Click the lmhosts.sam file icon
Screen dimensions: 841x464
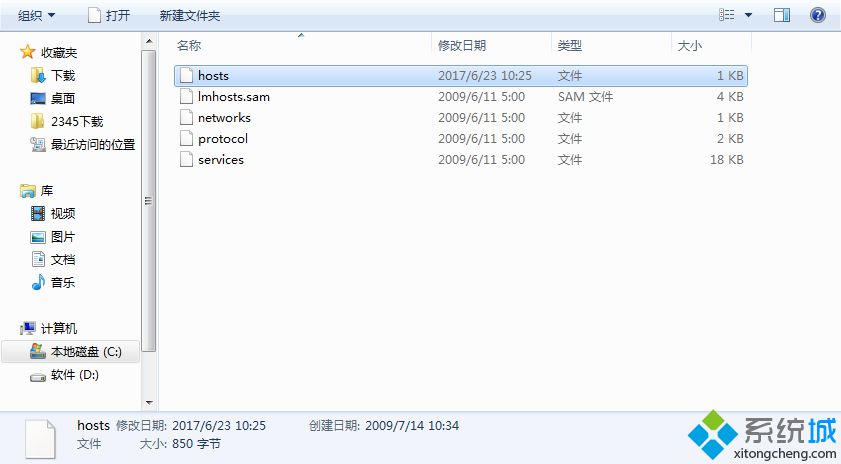[186, 97]
